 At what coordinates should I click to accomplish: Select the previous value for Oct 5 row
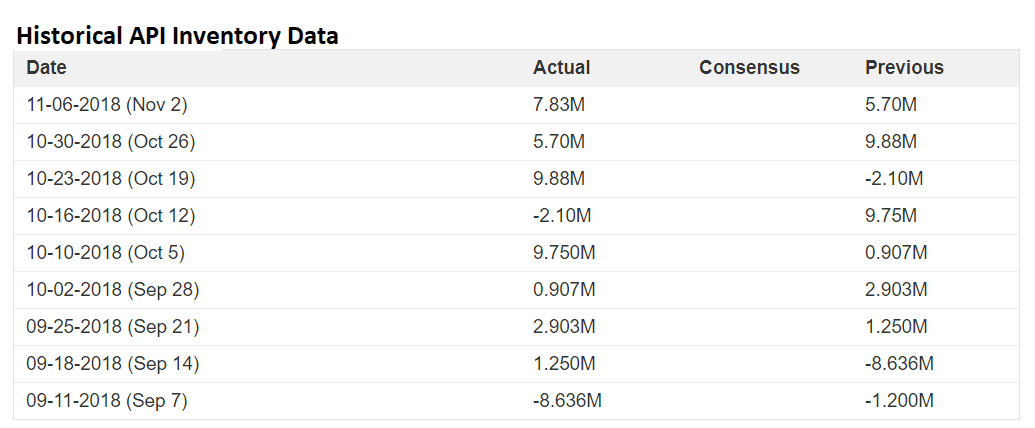(x=896, y=253)
